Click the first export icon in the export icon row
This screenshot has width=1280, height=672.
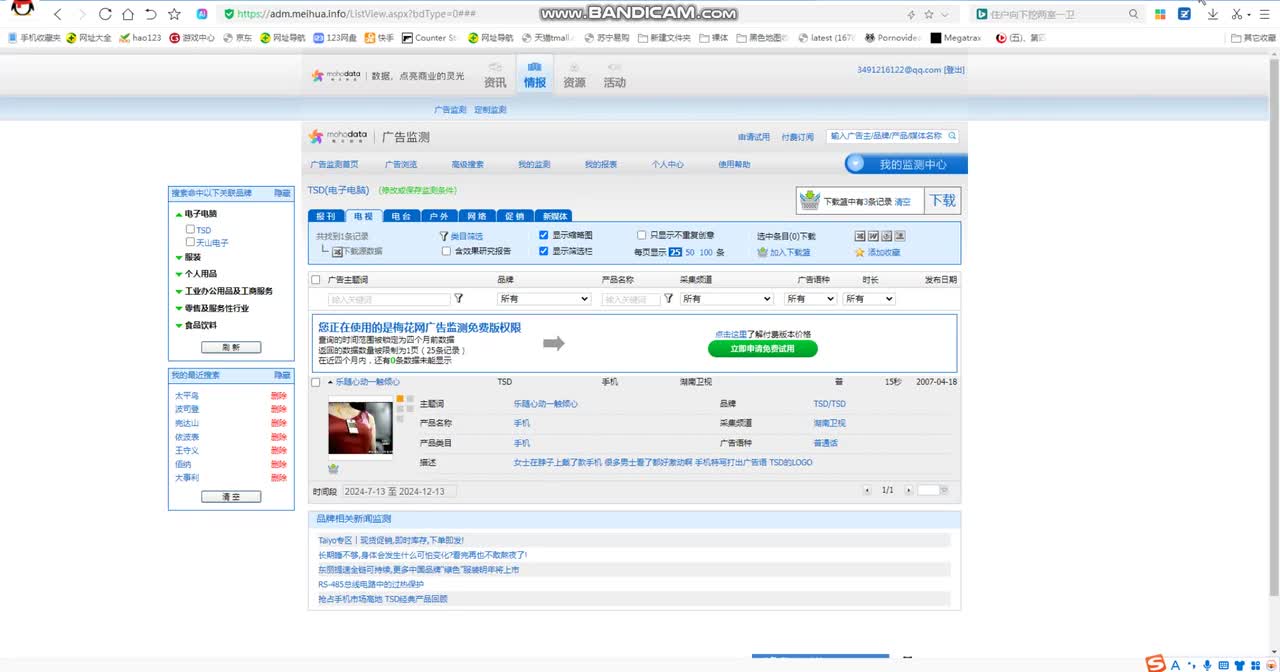click(x=860, y=236)
